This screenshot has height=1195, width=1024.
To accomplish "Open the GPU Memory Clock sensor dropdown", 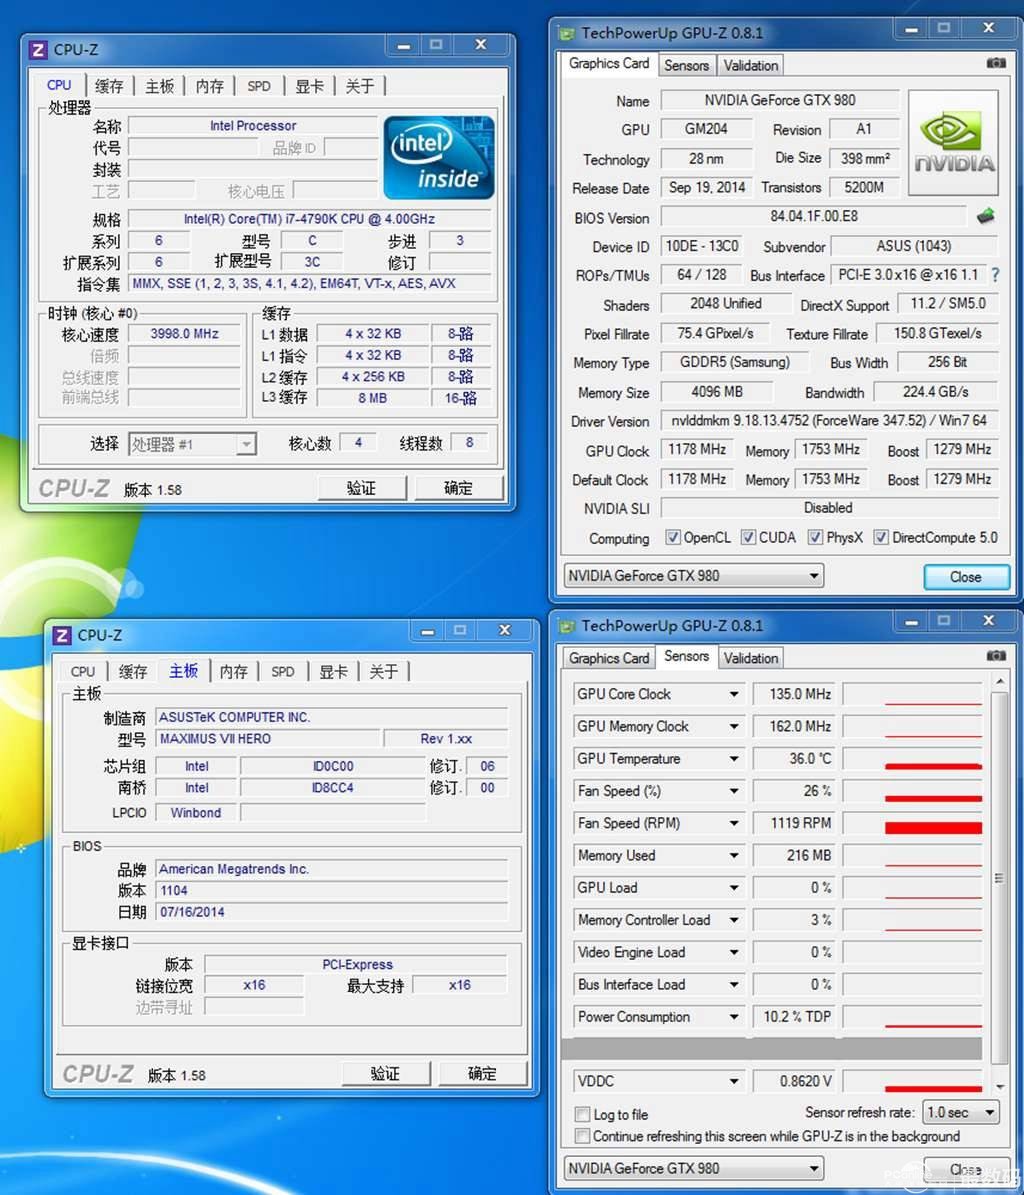I will point(734,726).
